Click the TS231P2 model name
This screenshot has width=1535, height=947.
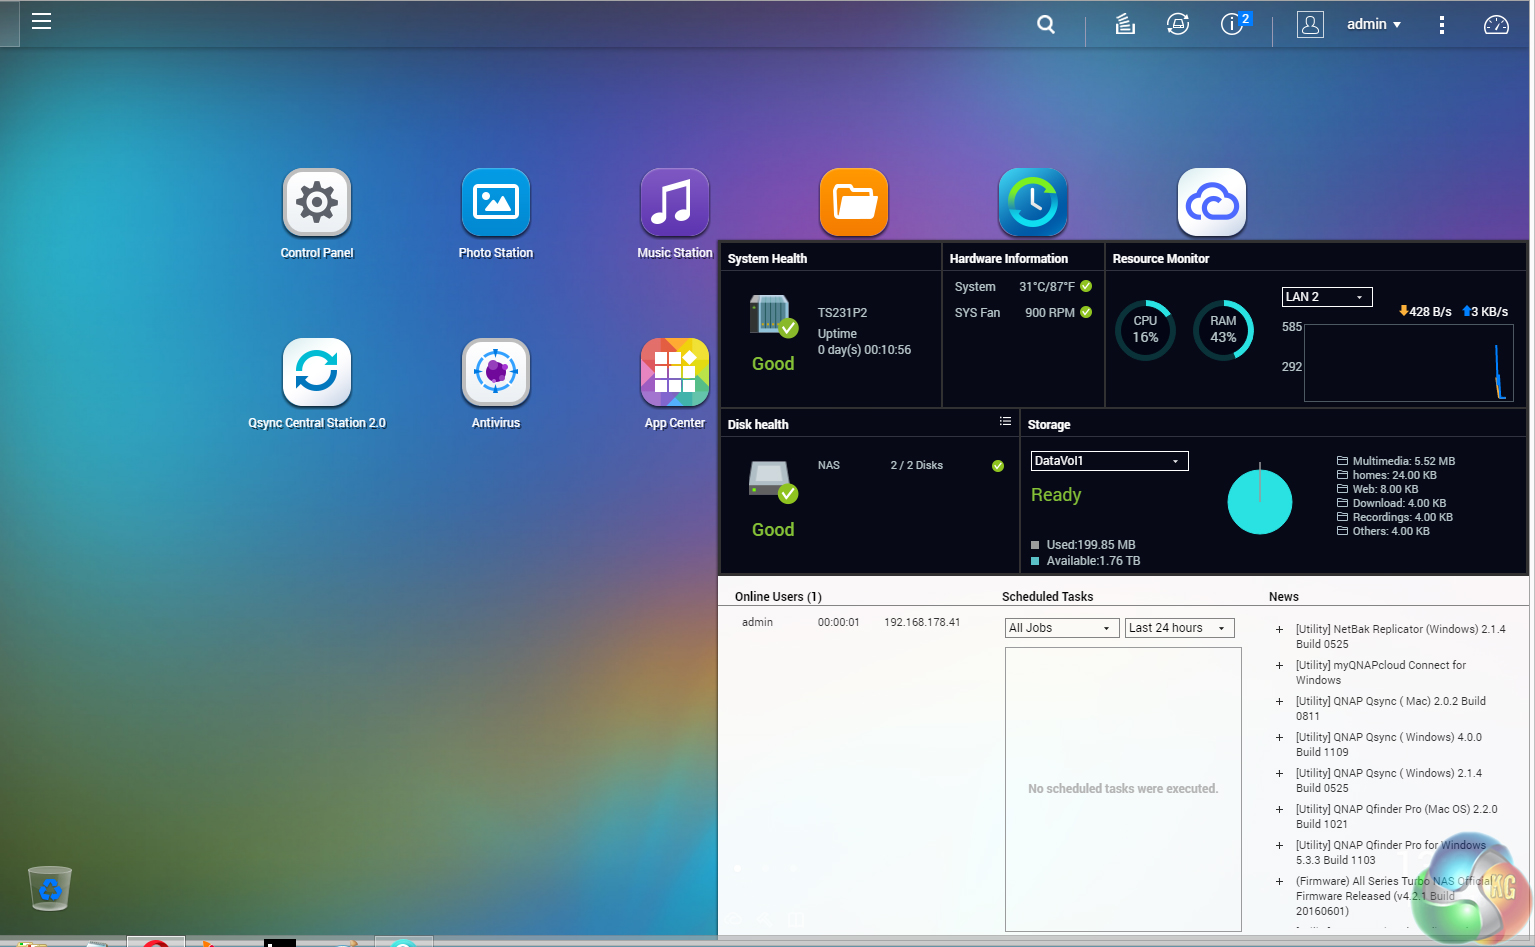click(x=842, y=313)
